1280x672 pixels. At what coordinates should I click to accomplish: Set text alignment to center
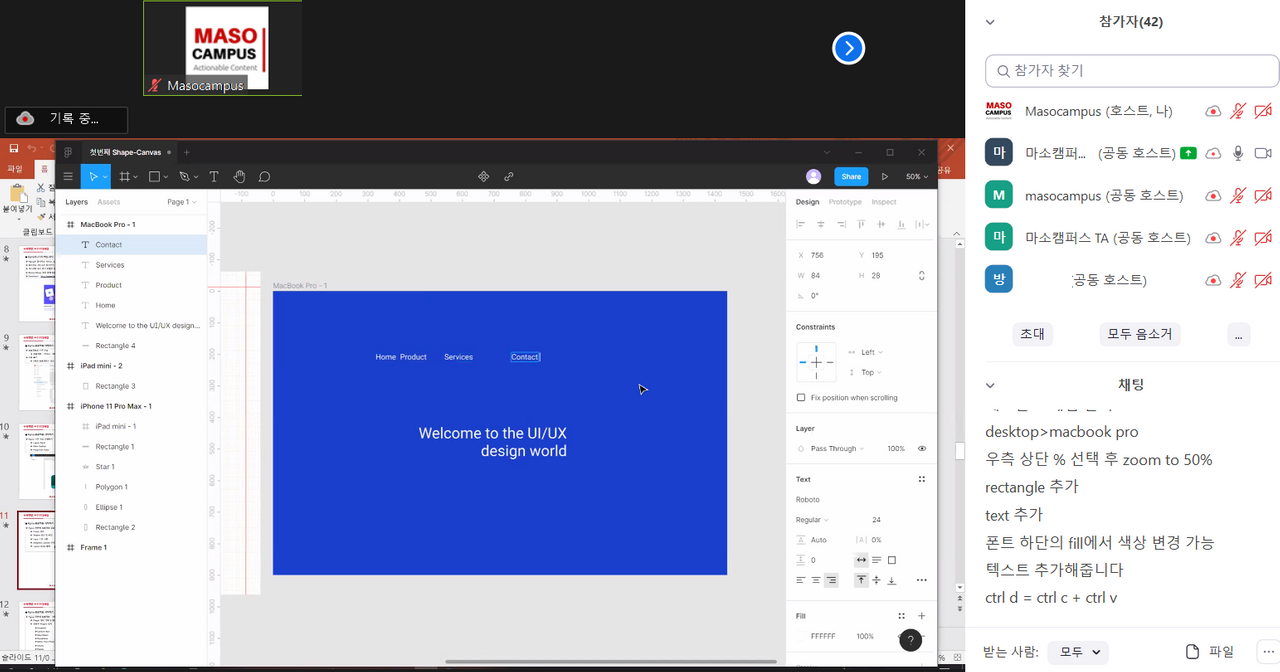[816, 580]
